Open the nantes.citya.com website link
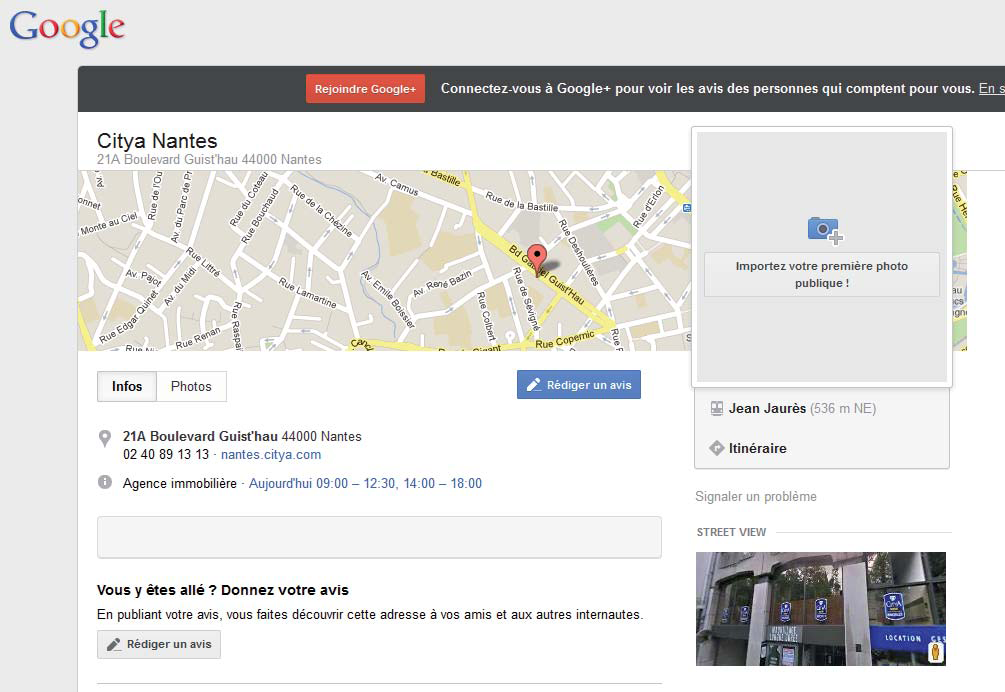 pos(271,454)
